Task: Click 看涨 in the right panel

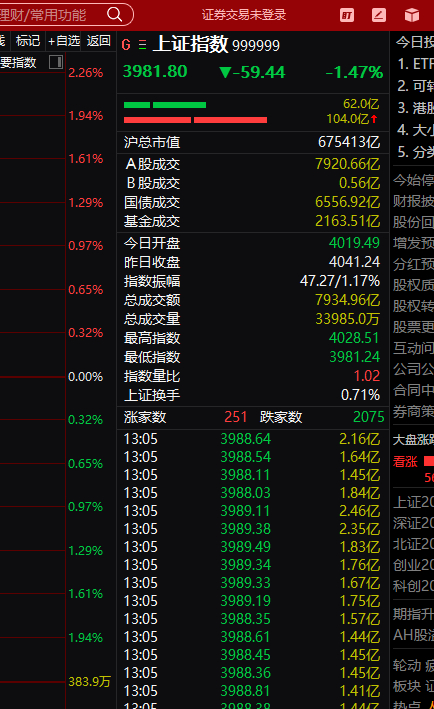Action: (405, 461)
